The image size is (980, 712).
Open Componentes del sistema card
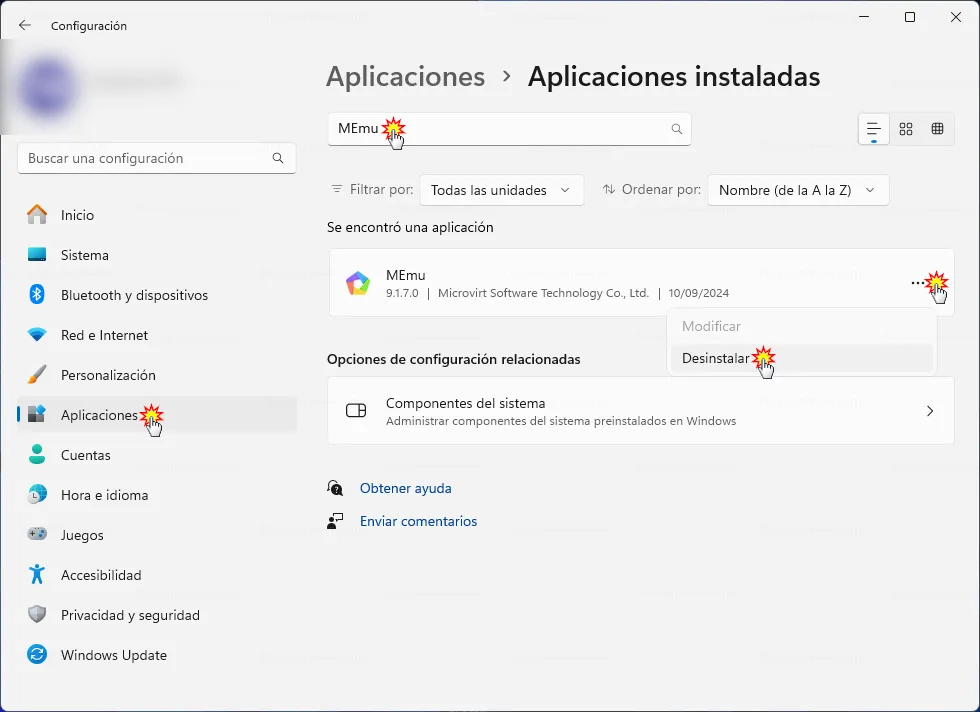point(641,411)
